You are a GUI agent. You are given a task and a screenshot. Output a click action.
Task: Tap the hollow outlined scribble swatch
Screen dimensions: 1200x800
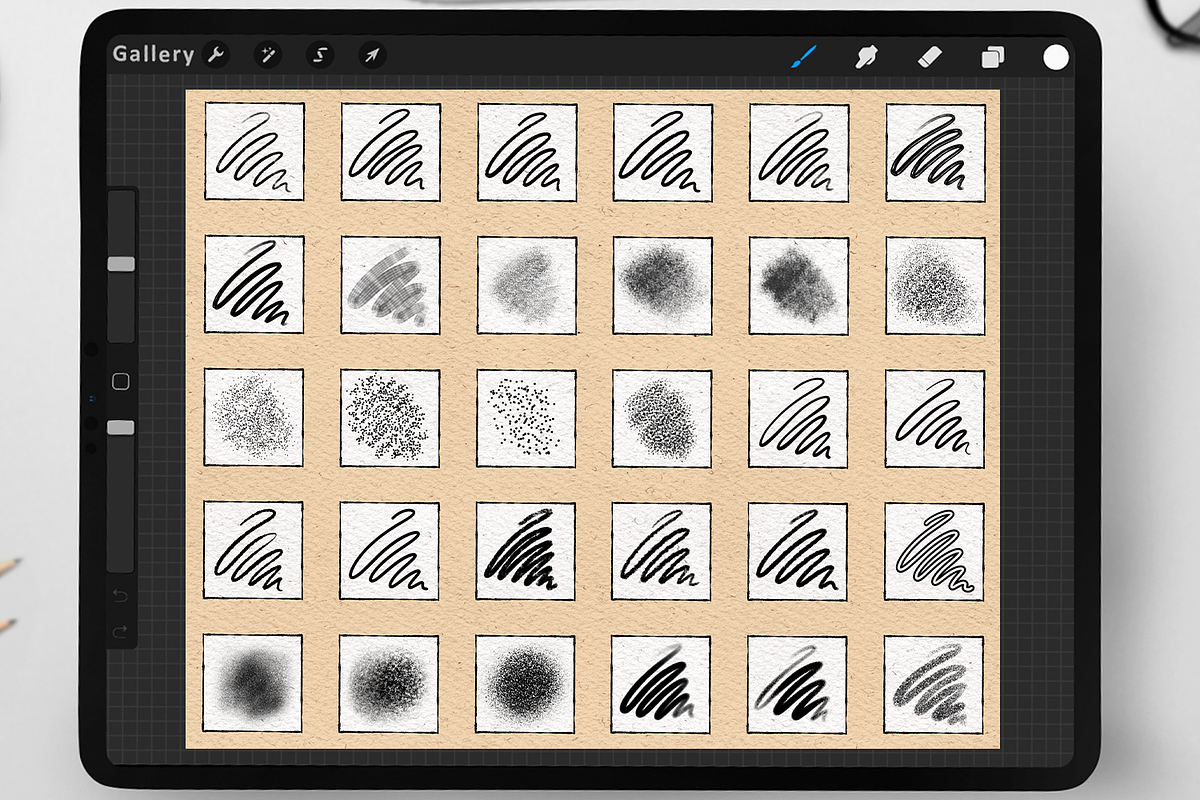pos(935,551)
